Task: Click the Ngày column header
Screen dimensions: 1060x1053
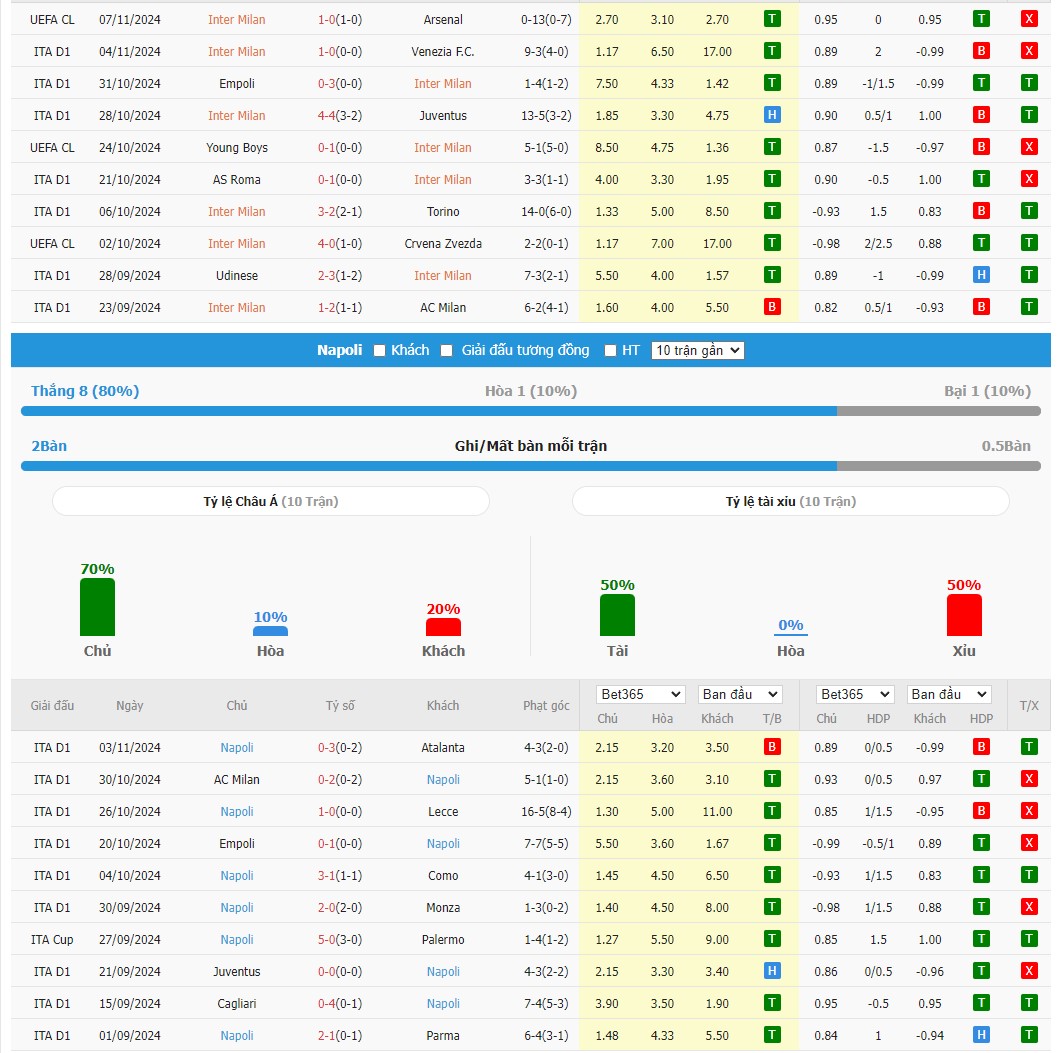Action: tap(129, 705)
